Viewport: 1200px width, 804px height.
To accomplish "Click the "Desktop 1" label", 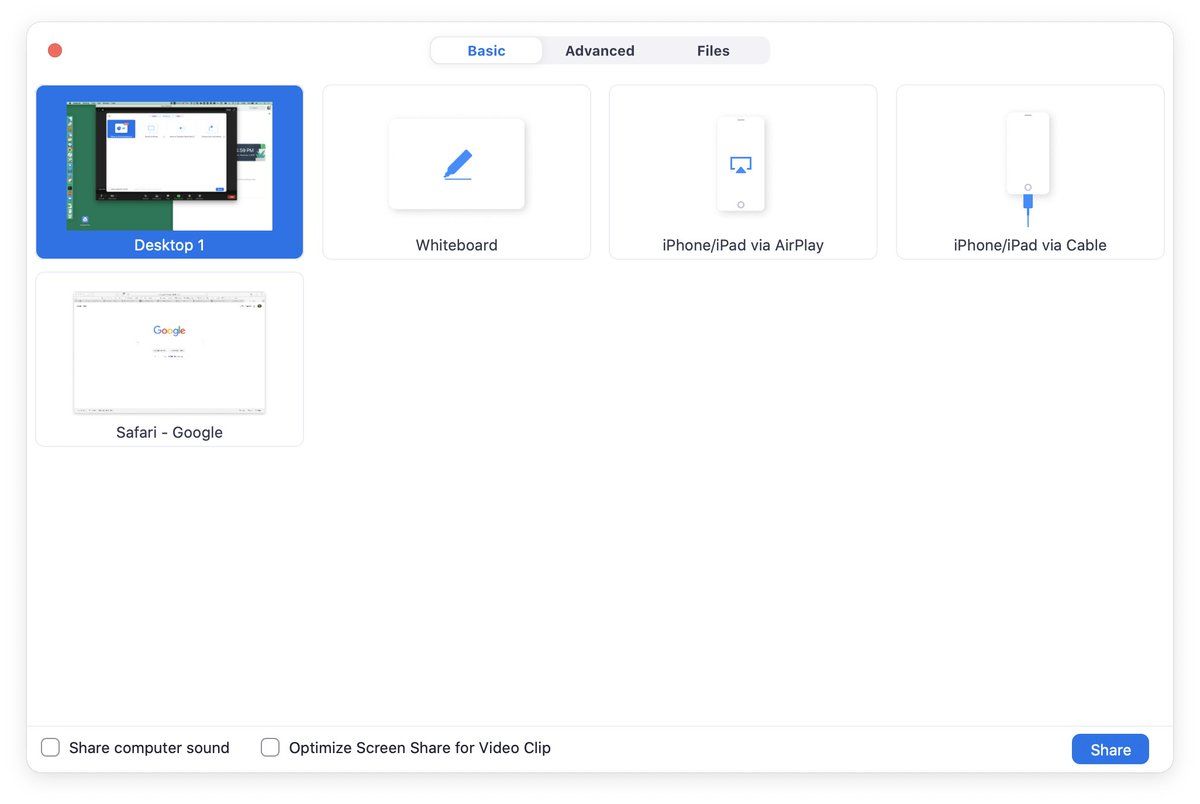I will pyautogui.click(x=169, y=245).
